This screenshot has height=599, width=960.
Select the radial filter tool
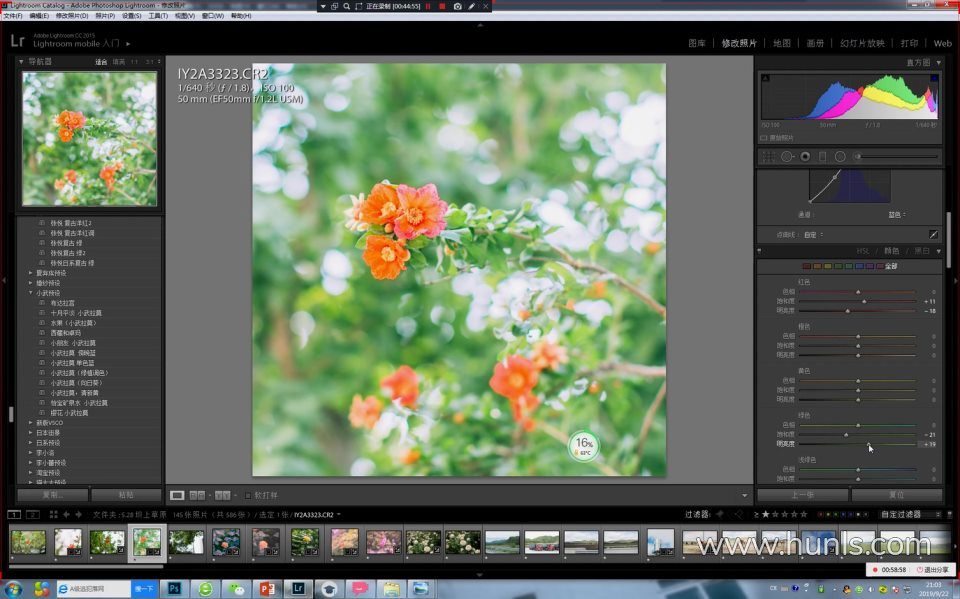coord(840,157)
